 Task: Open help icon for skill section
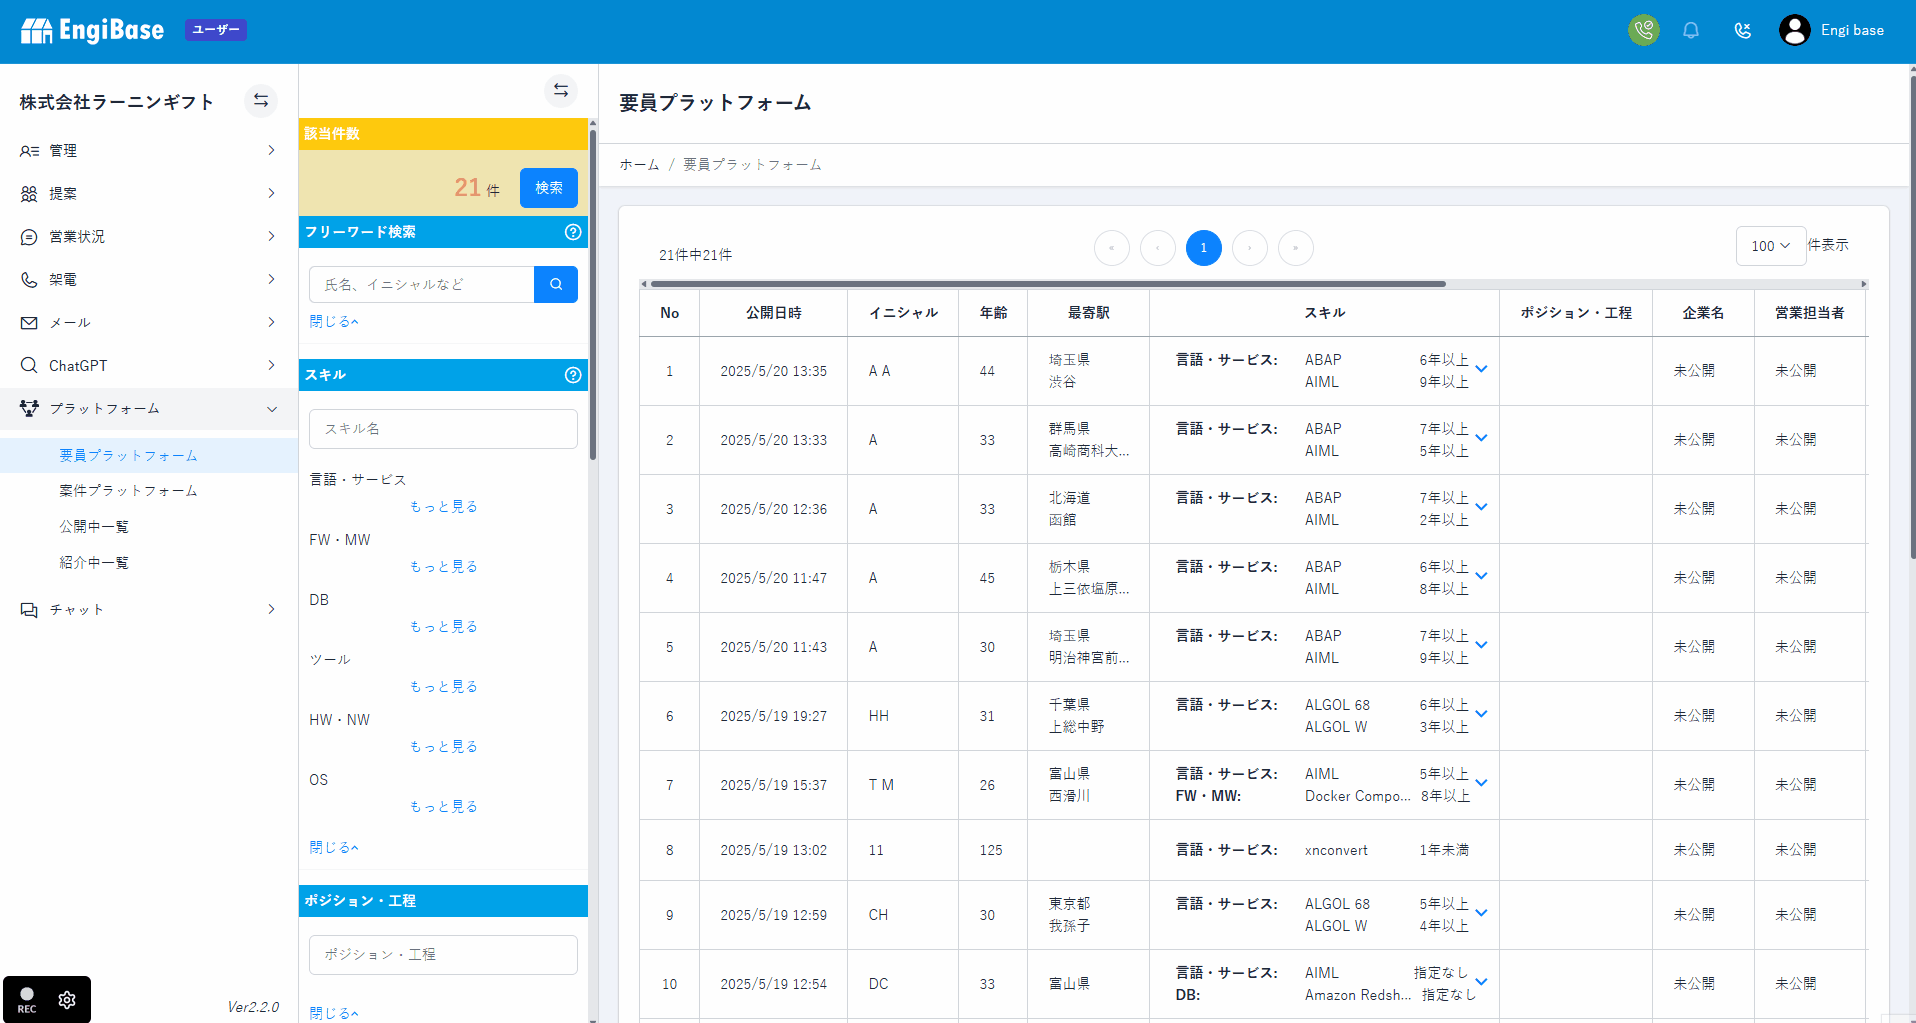click(573, 375)
